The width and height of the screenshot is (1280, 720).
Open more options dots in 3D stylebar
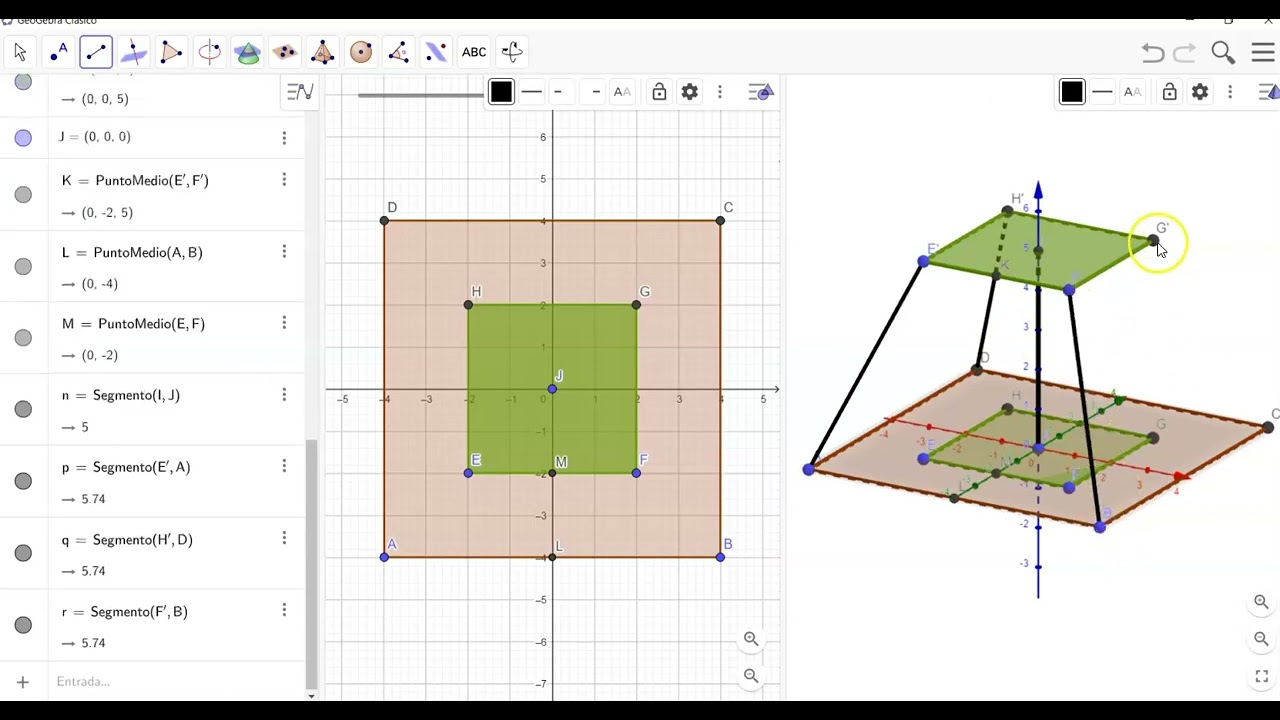(x=1230, y=92)
